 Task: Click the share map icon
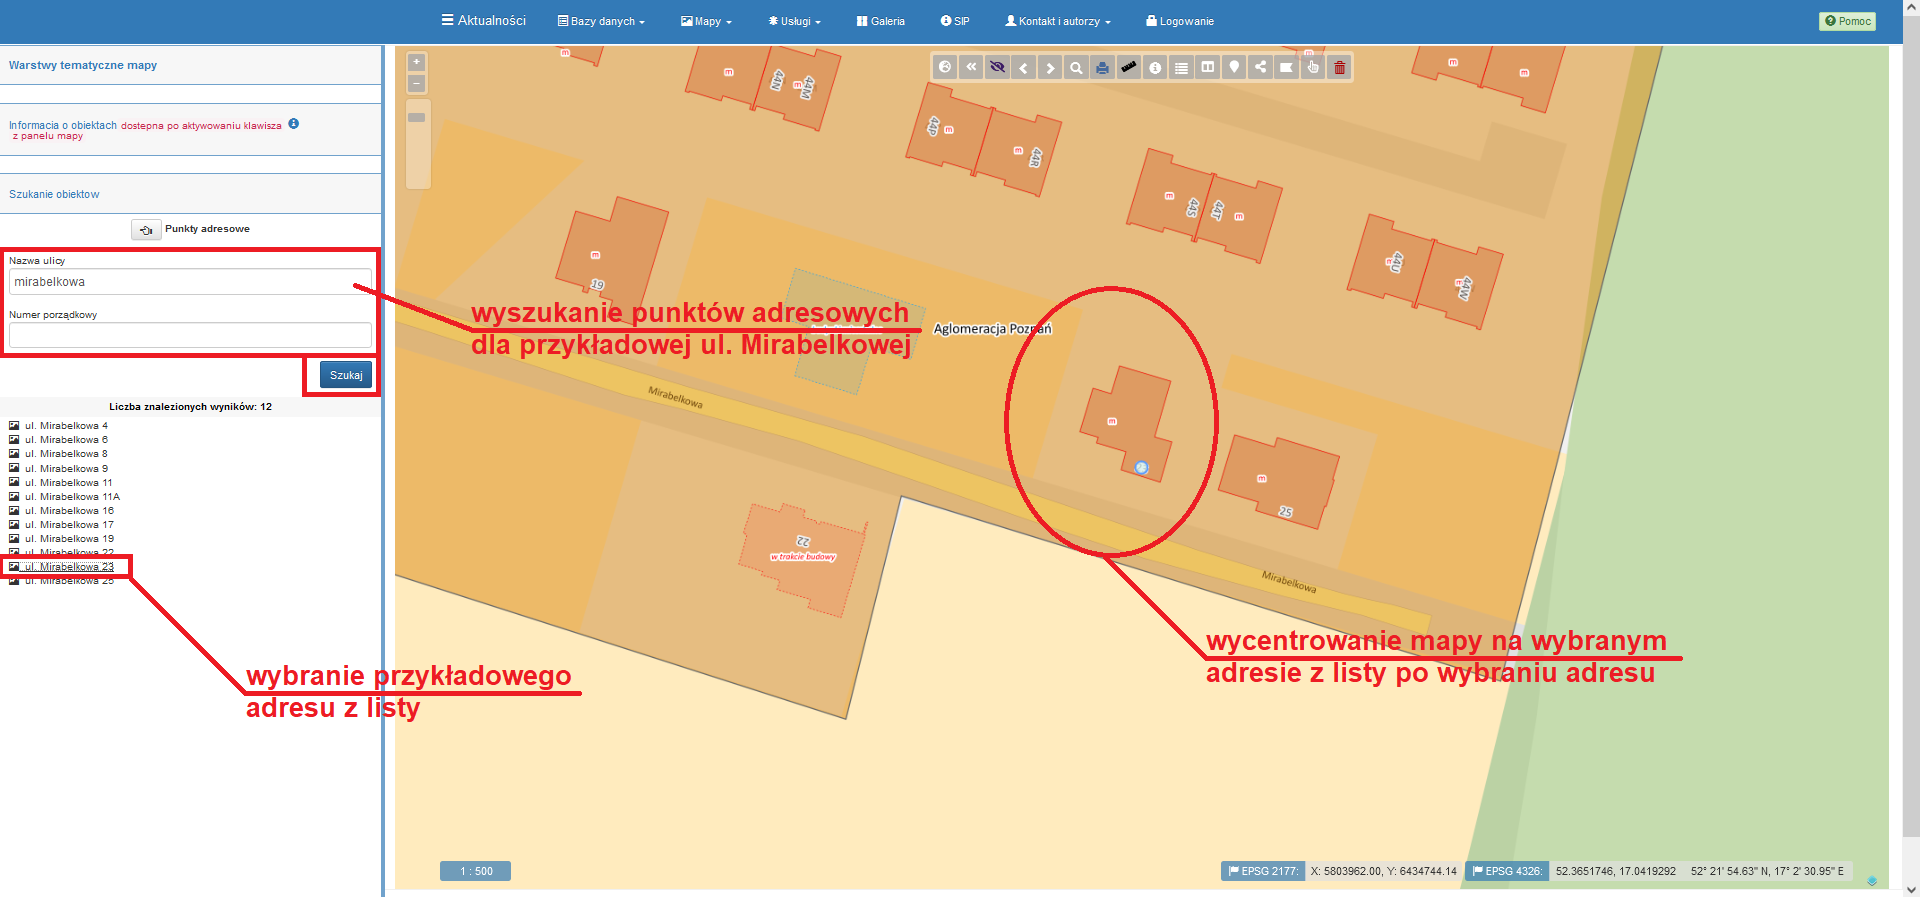[1260, 68]
